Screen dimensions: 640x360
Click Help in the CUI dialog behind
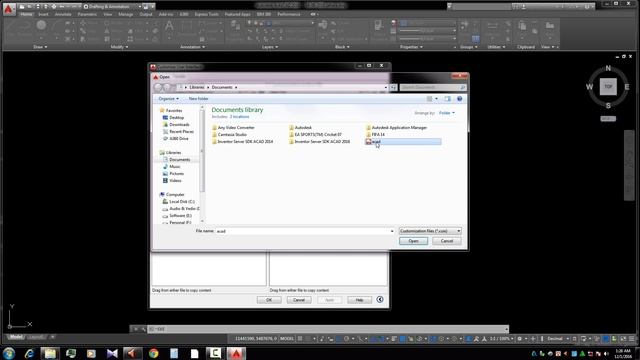[359, 300]
